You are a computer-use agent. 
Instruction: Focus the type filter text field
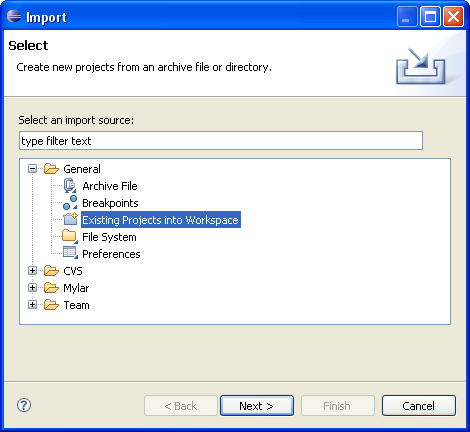coord(221,141)
